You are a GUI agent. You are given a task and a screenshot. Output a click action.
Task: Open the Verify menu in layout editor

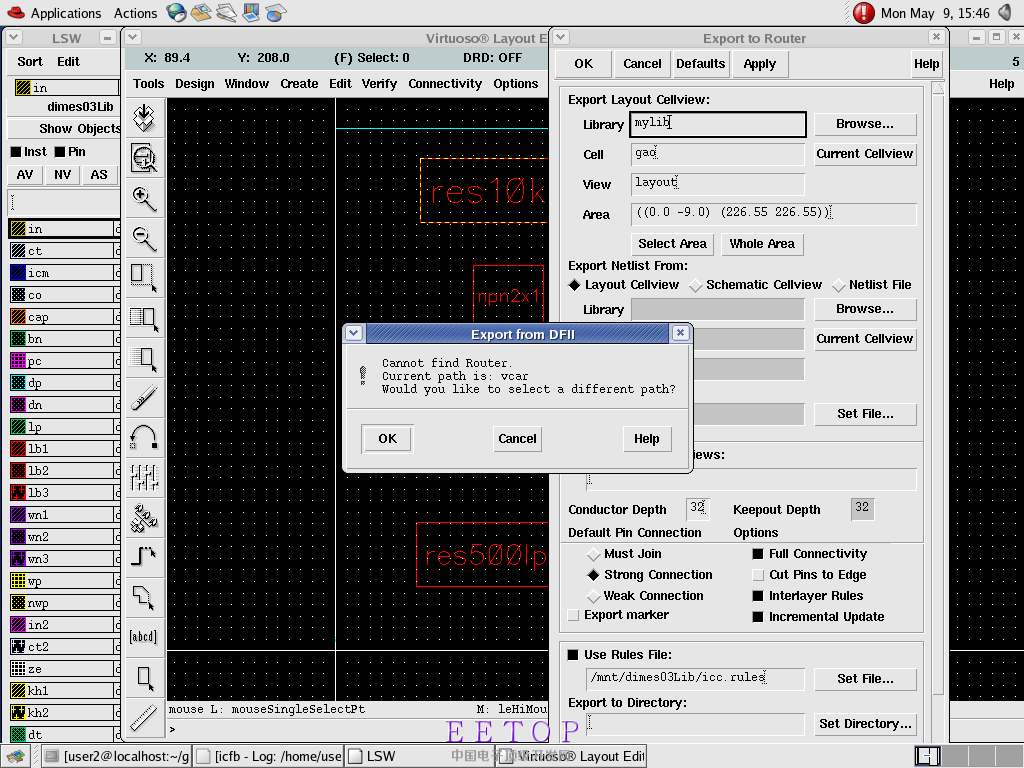pyautogui.click(x=379, y=84)
